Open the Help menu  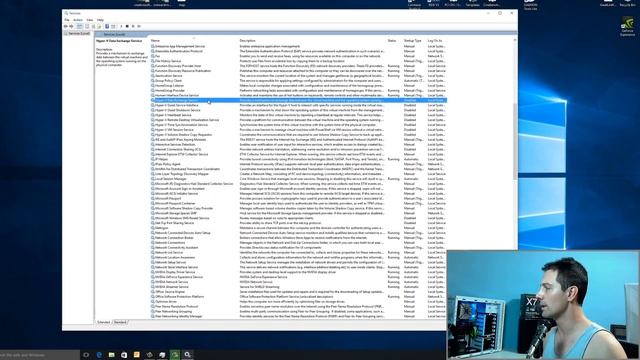100,20
